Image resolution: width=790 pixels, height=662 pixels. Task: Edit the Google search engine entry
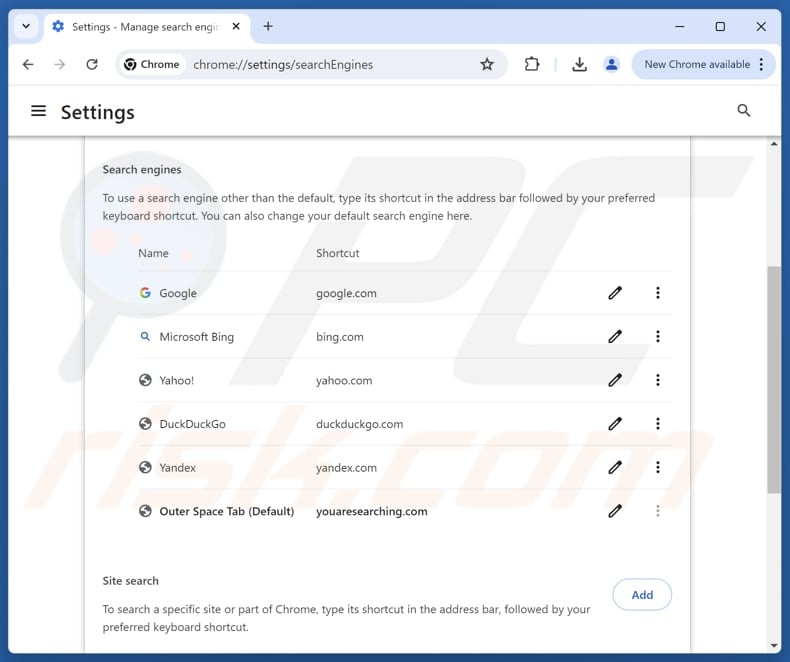[x=615, y=293]
